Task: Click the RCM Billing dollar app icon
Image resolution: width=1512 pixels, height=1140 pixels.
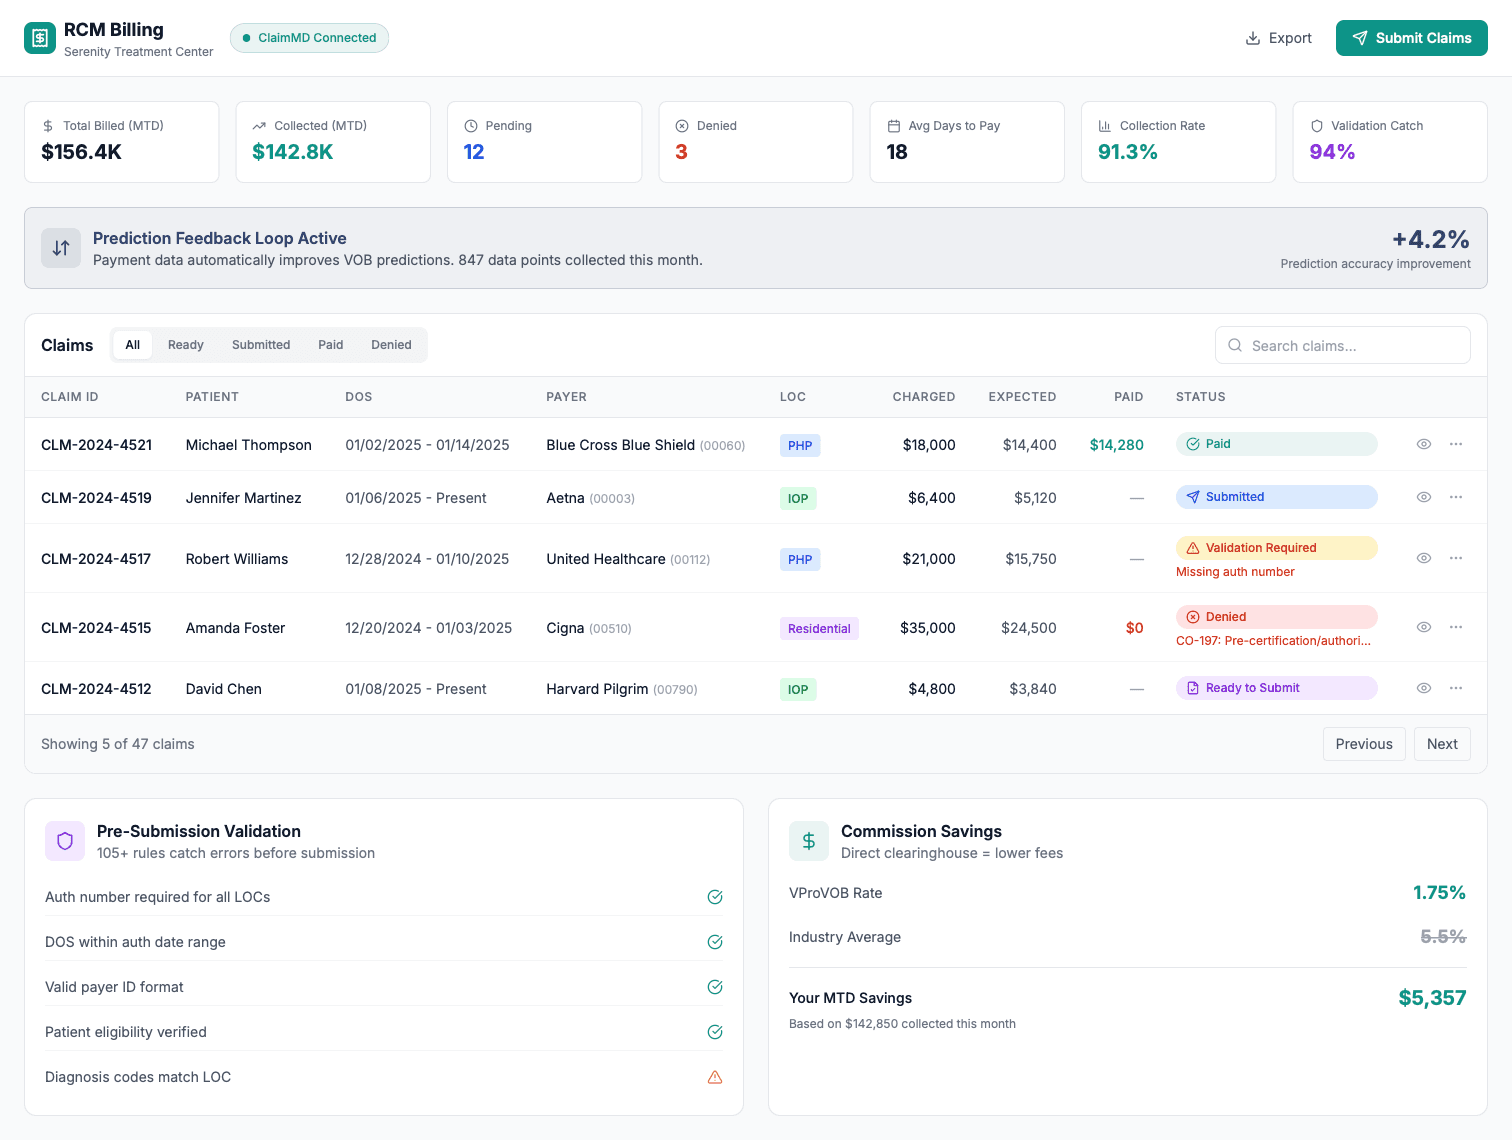Action: (x=40, y=38)
